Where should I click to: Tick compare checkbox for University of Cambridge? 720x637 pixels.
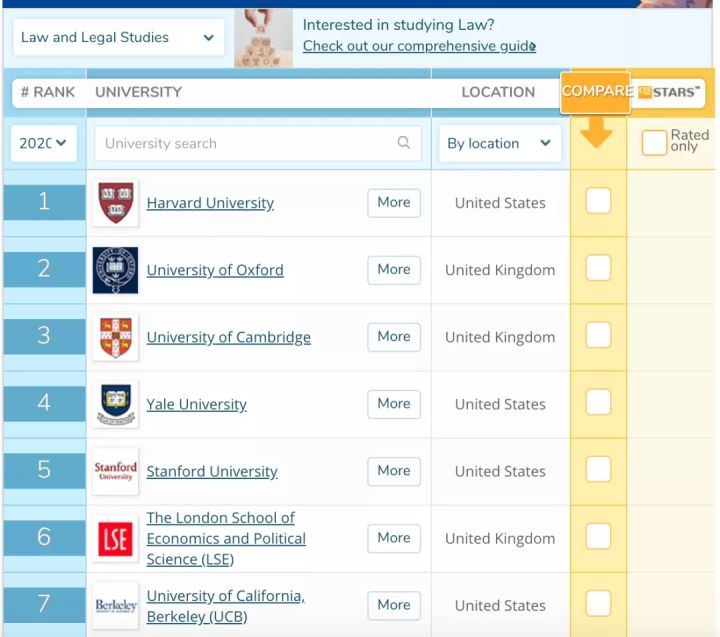click(x=598, y=335)
